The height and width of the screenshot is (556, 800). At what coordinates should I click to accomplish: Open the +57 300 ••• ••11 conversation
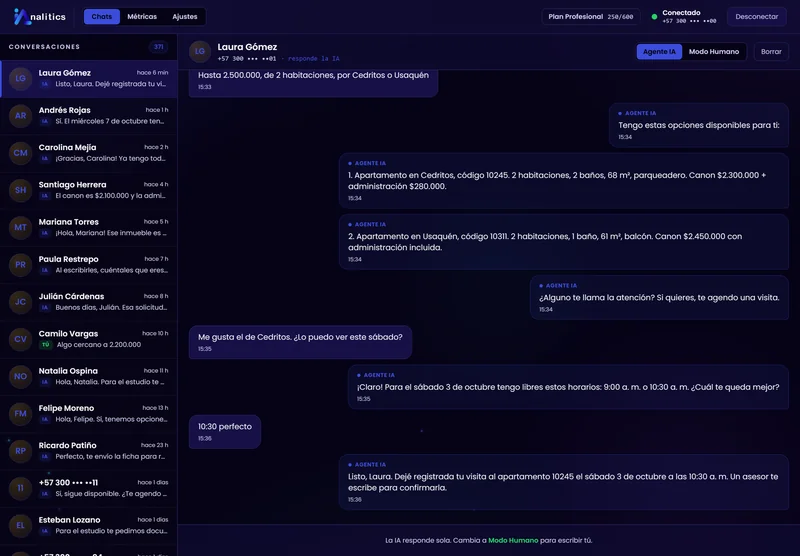tap(89, 489)
